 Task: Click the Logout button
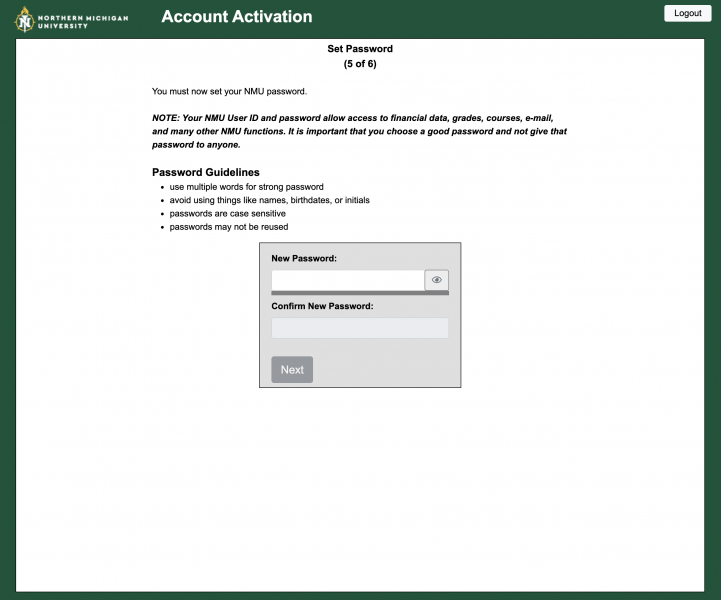pyautogui.click(x=687, y=13)
